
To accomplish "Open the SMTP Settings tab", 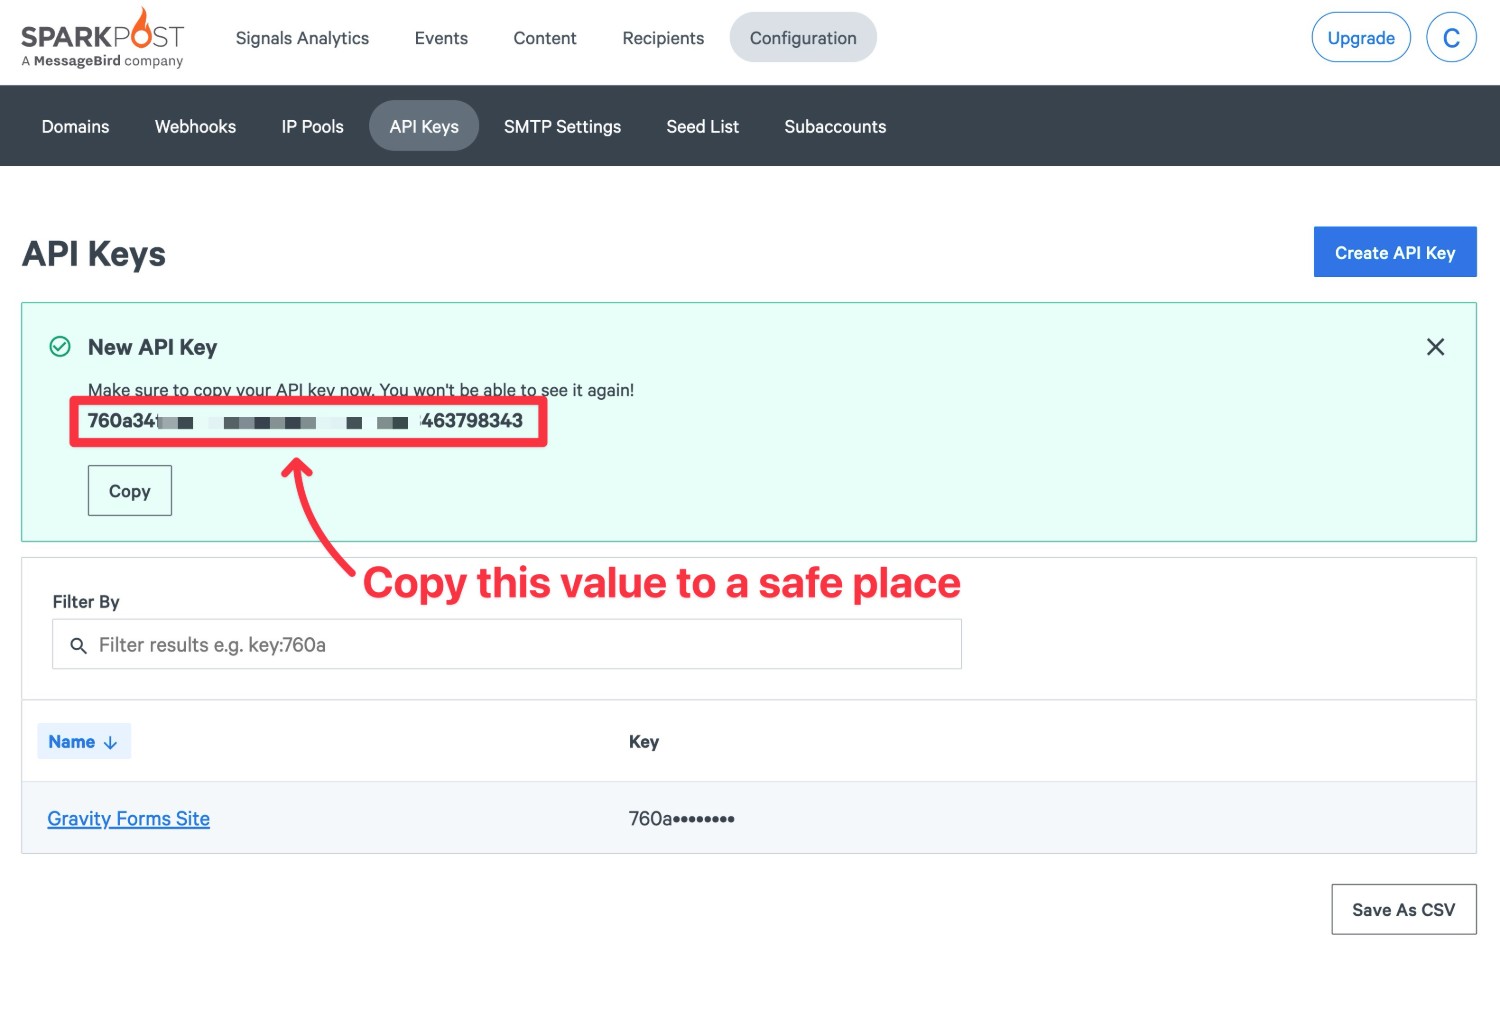I will pos(562,127).
